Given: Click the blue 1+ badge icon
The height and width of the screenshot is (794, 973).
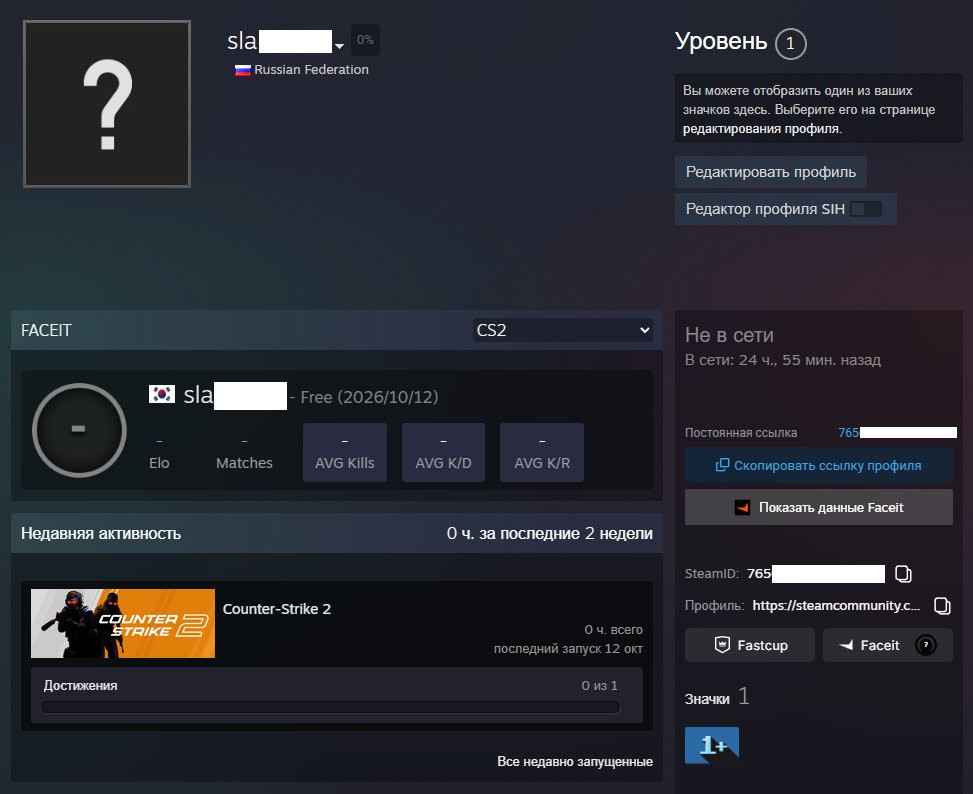Looking at the screenshot, I should pyautogui.click(x=712, y=745).
